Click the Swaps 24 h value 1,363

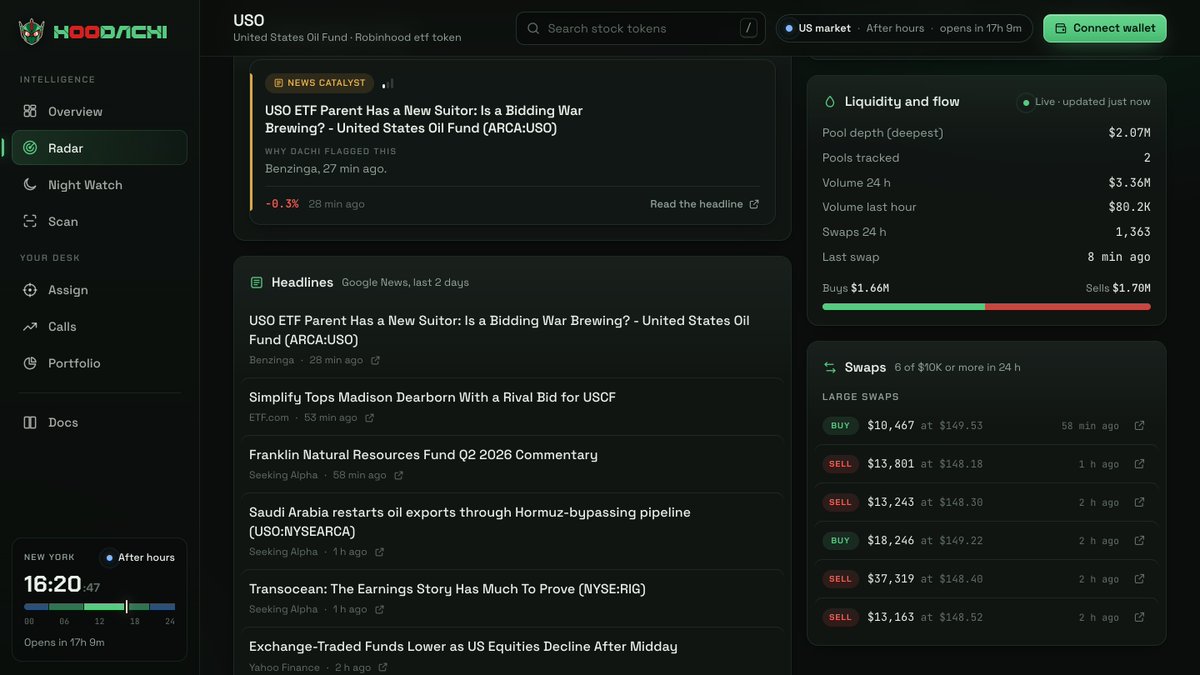tap(1133, 232)
